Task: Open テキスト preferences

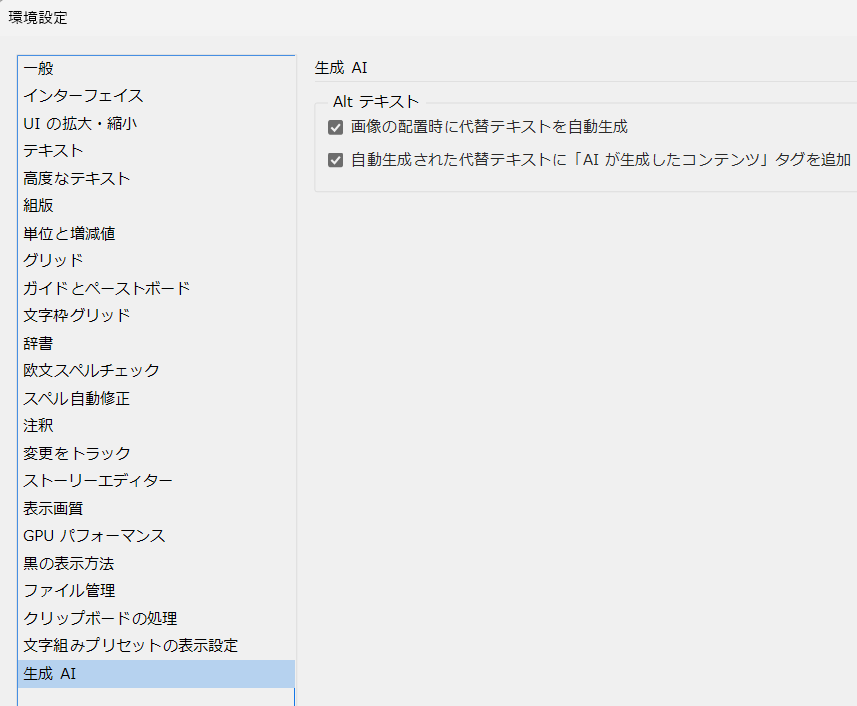Action: 53,151
